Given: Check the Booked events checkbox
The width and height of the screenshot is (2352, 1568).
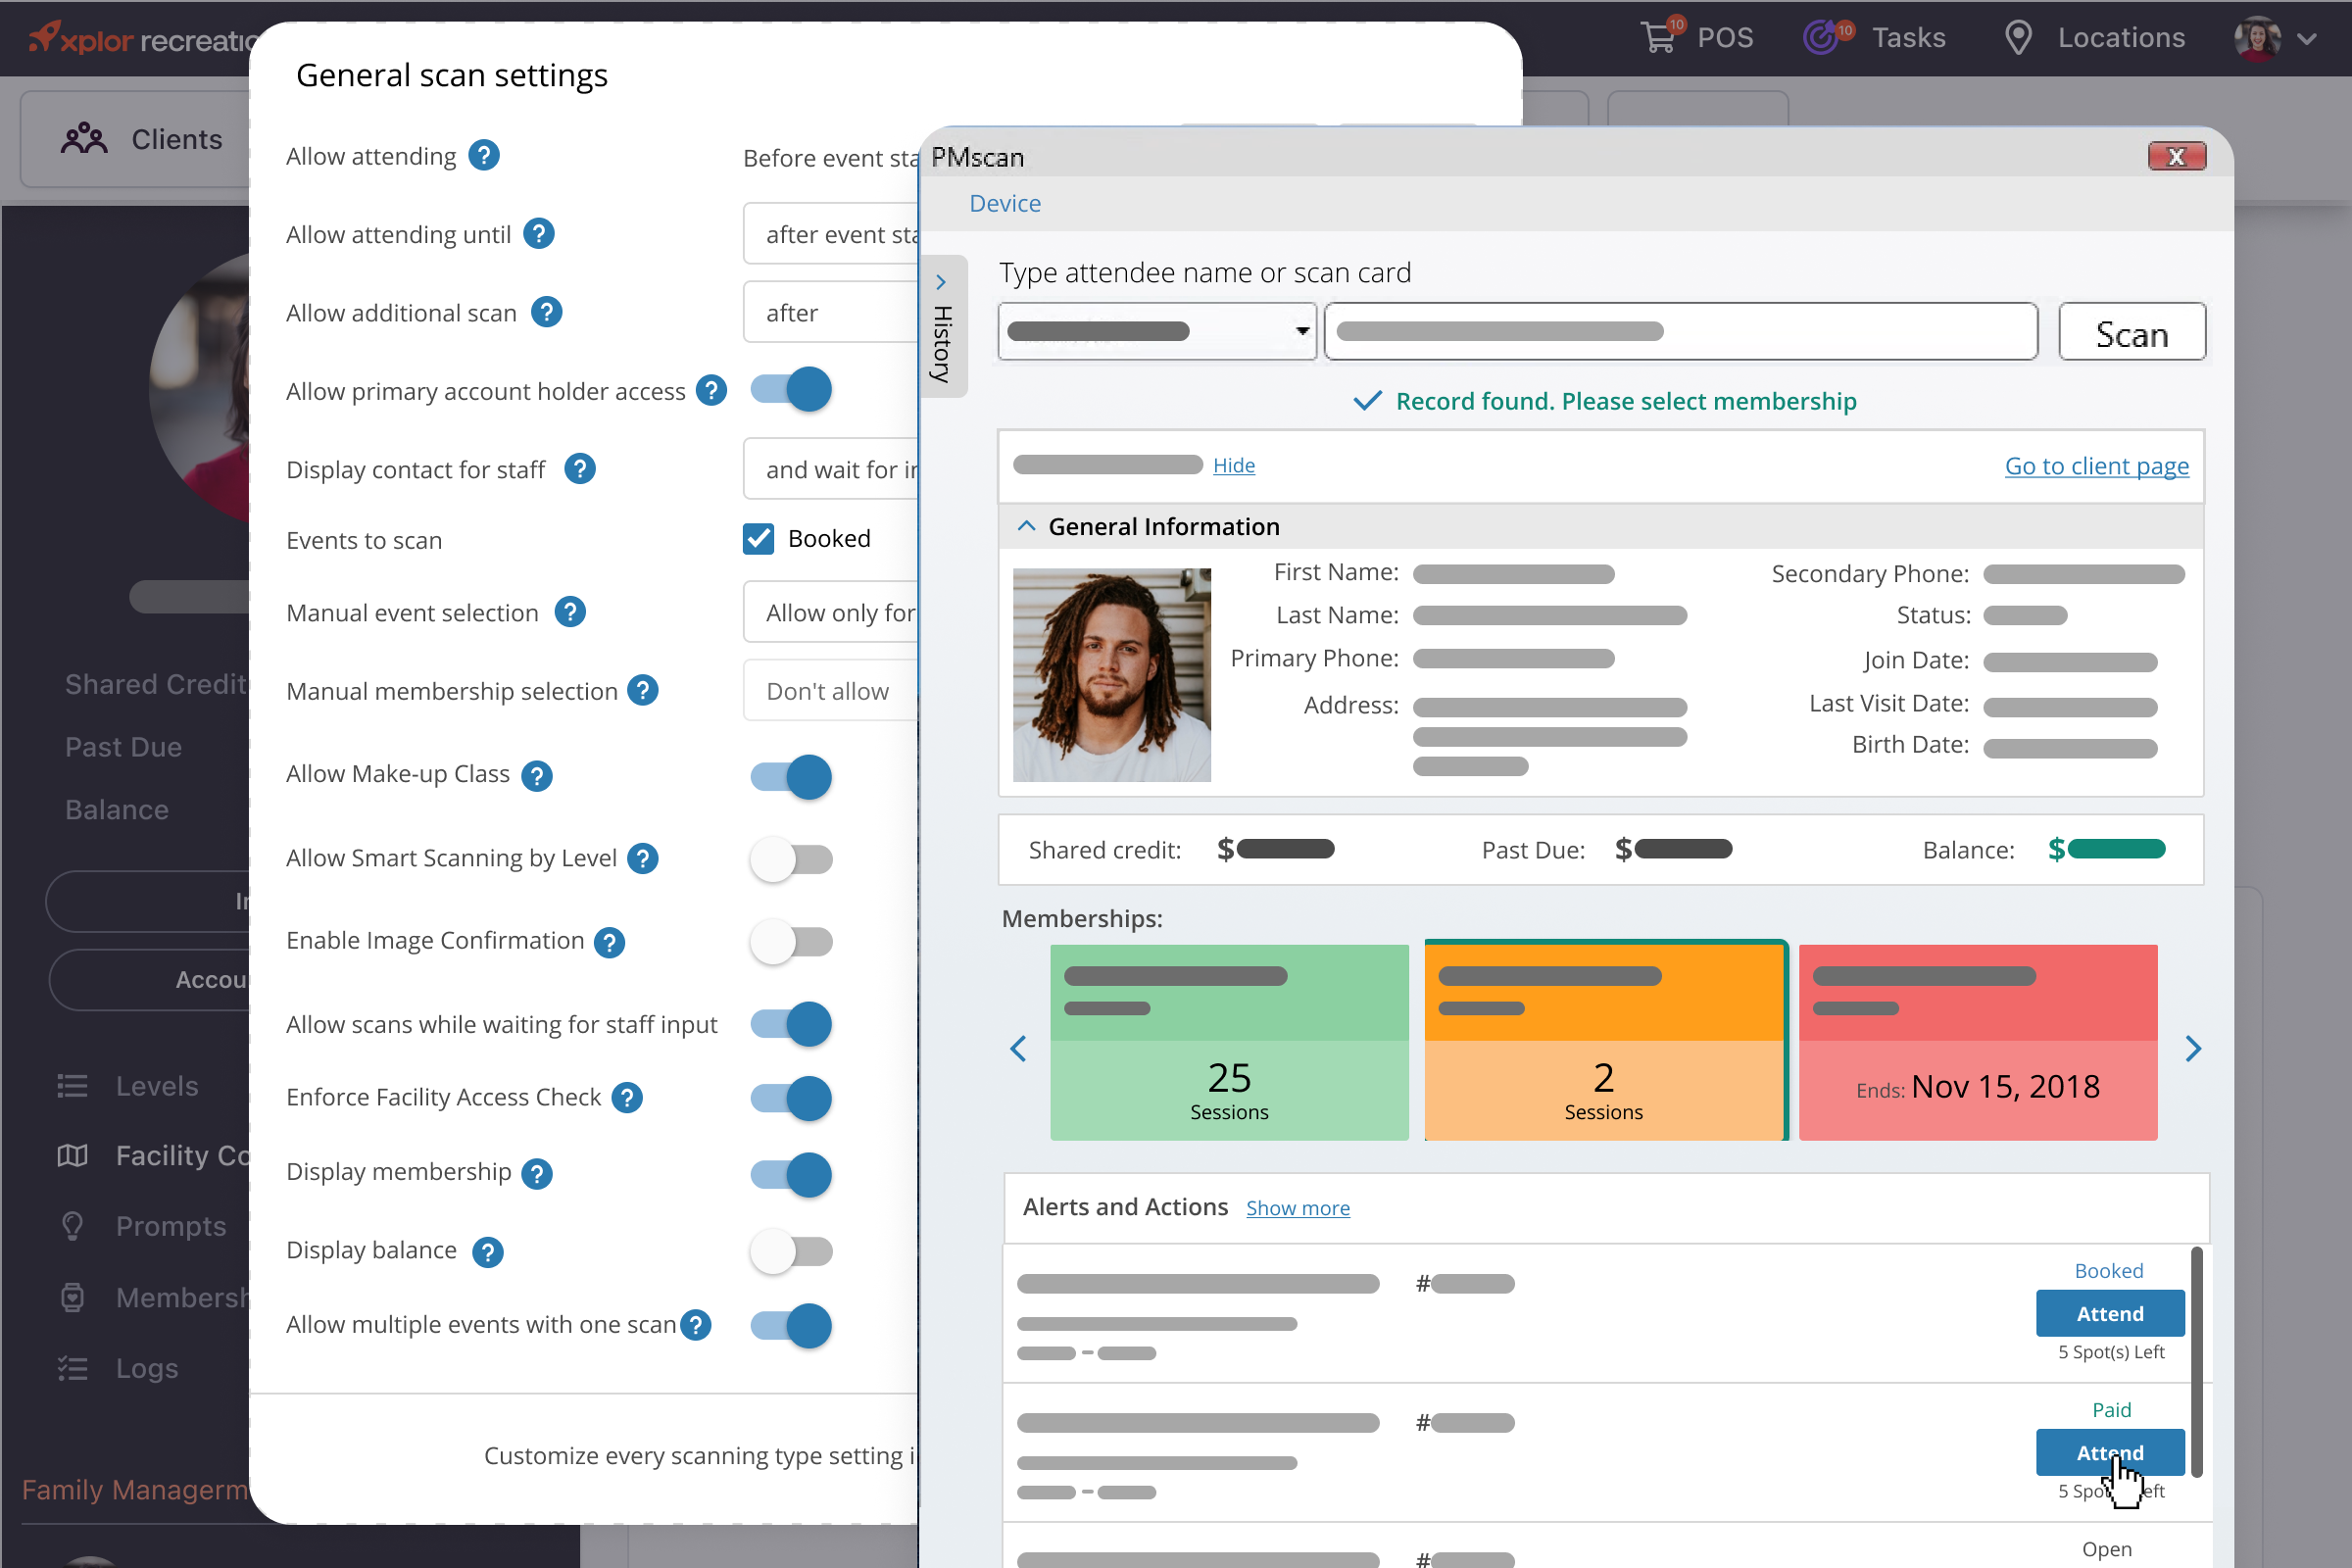Looking at the screenshot, I should (756, 537).
